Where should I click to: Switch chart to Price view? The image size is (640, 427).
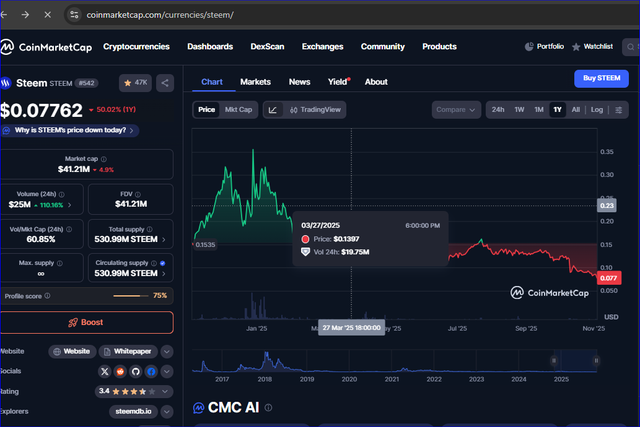(207, 110)
